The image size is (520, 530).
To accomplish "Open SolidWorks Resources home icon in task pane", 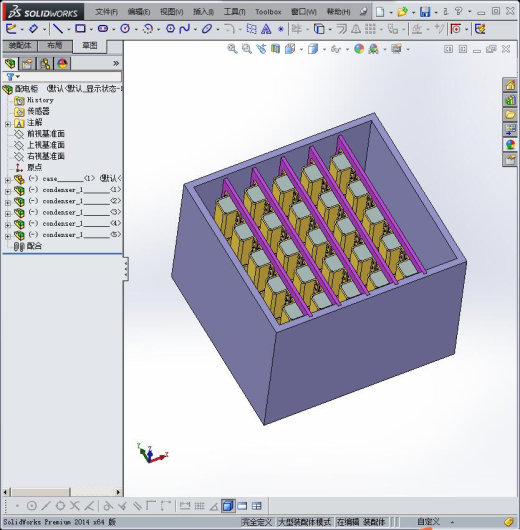I will click(x=510, y=85).
